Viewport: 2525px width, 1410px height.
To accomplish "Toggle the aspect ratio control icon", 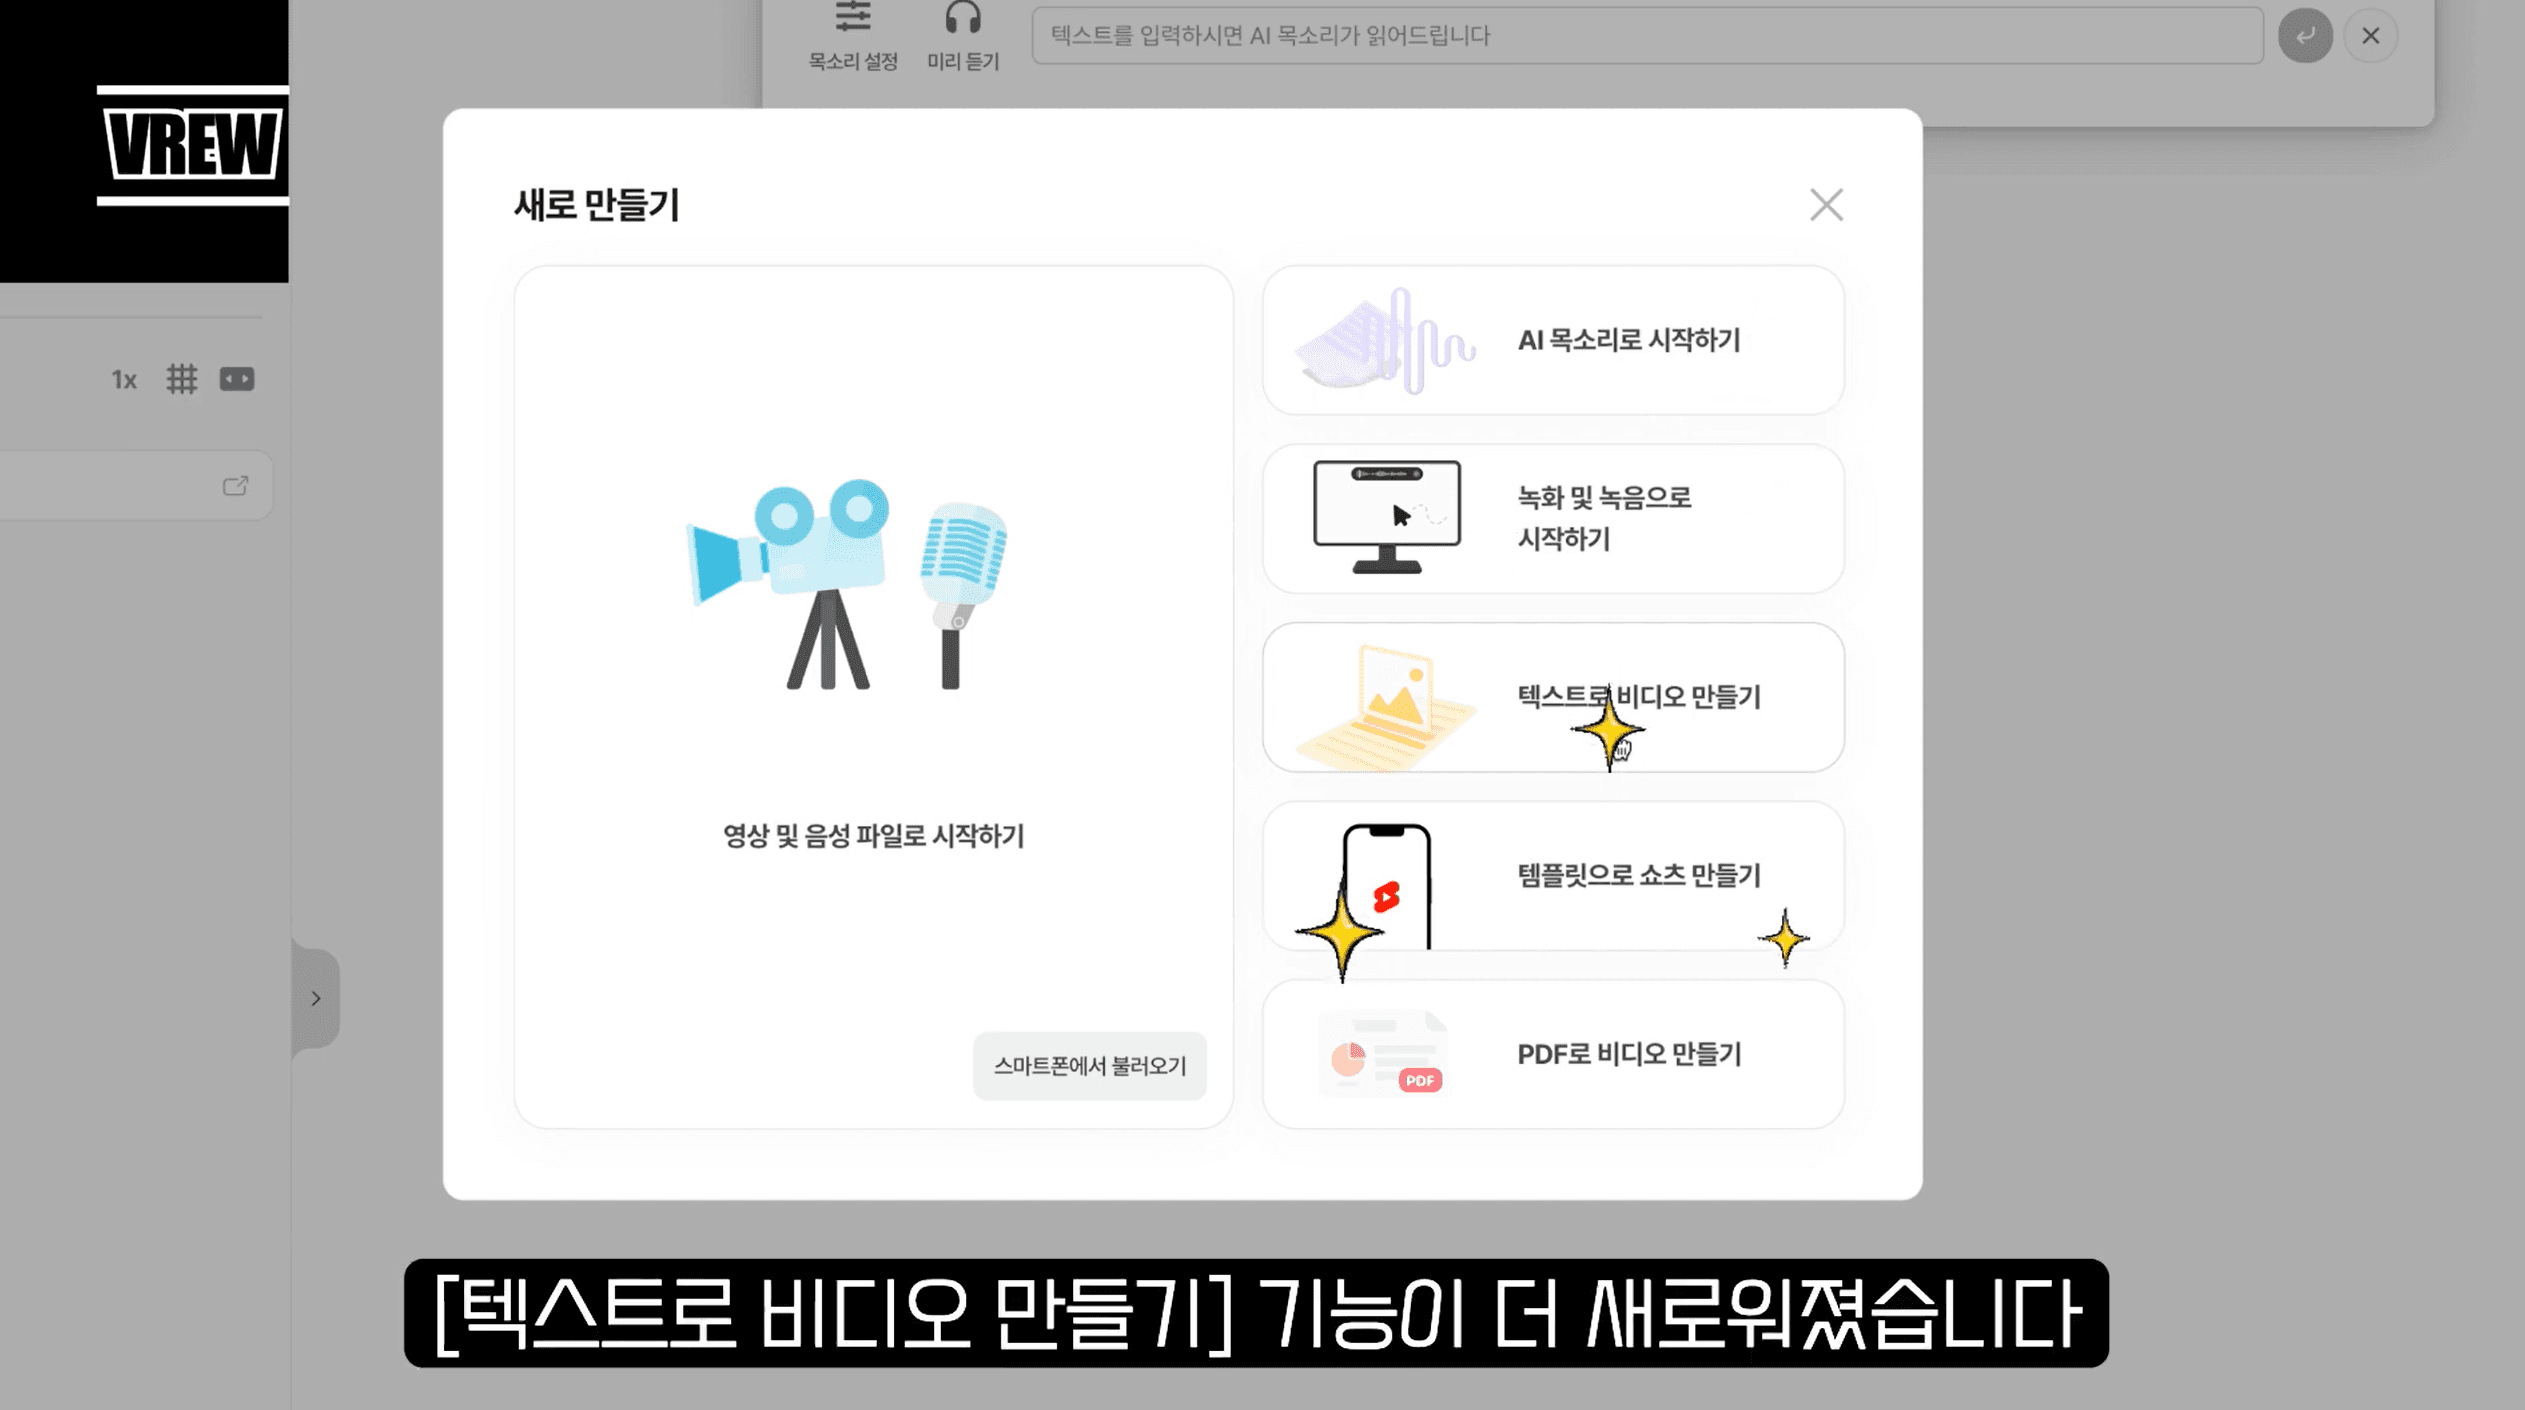I will click(237, 379).
